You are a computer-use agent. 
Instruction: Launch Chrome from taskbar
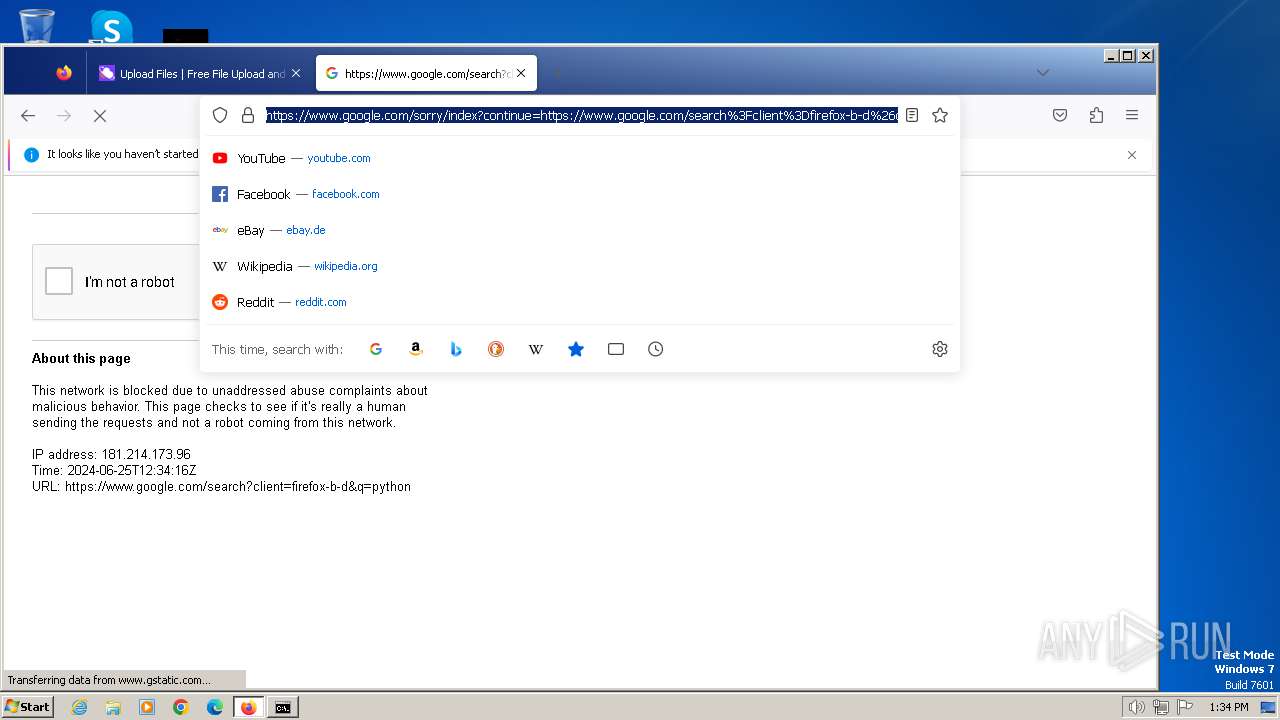coord(181,707)
